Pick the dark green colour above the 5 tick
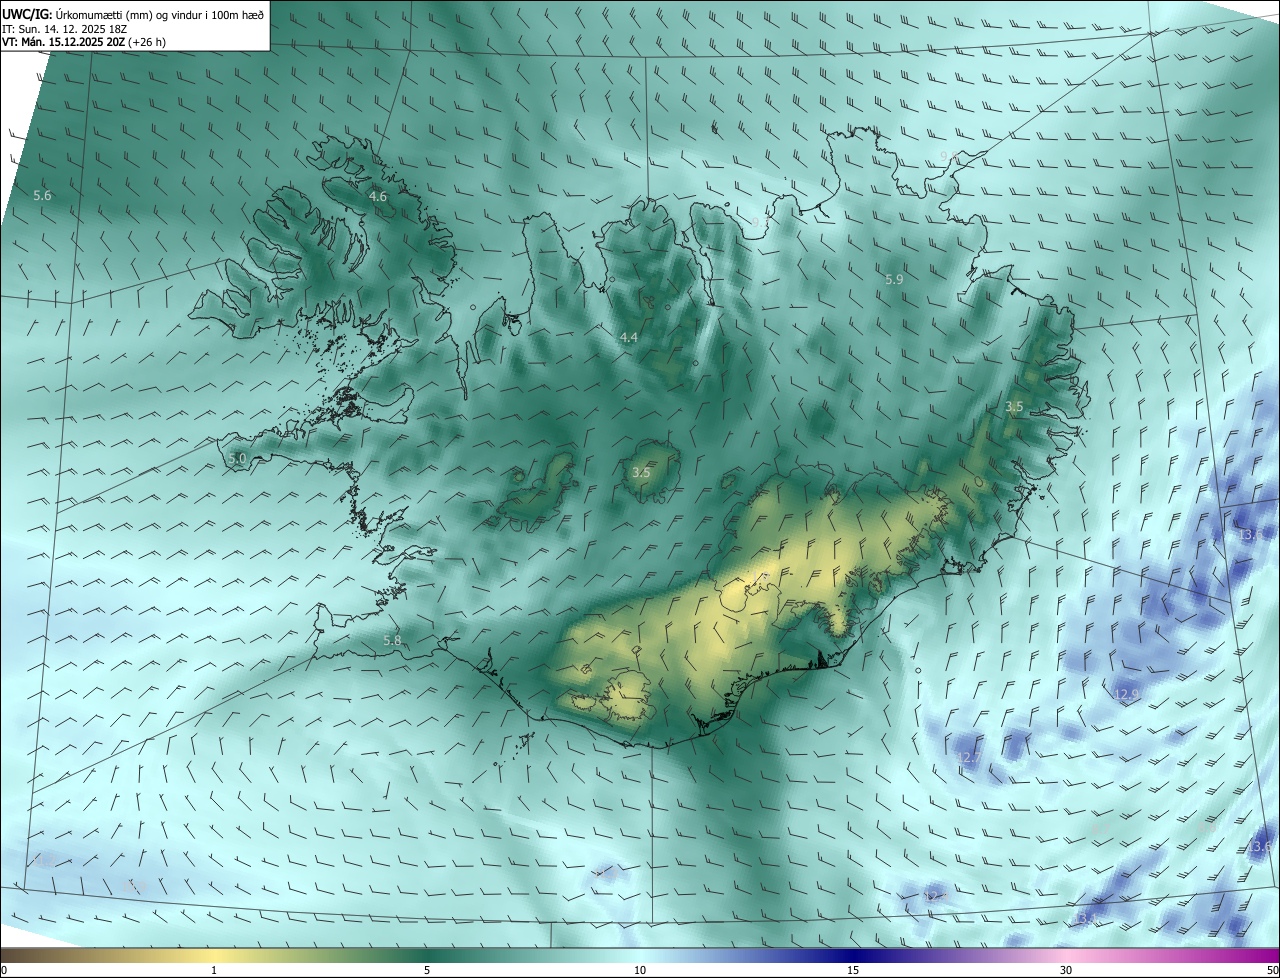1280x978 pixels. pos(427,956)
